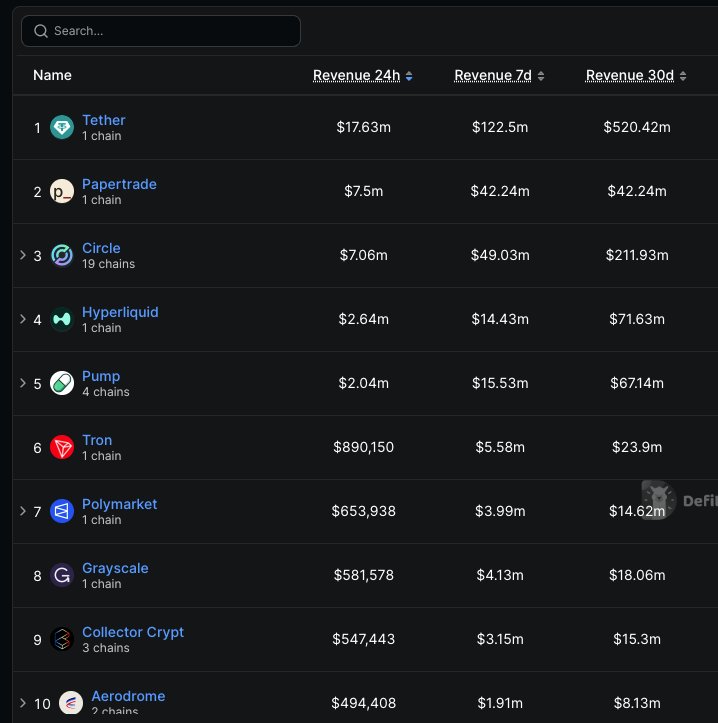Focus the Search input field

161,31
